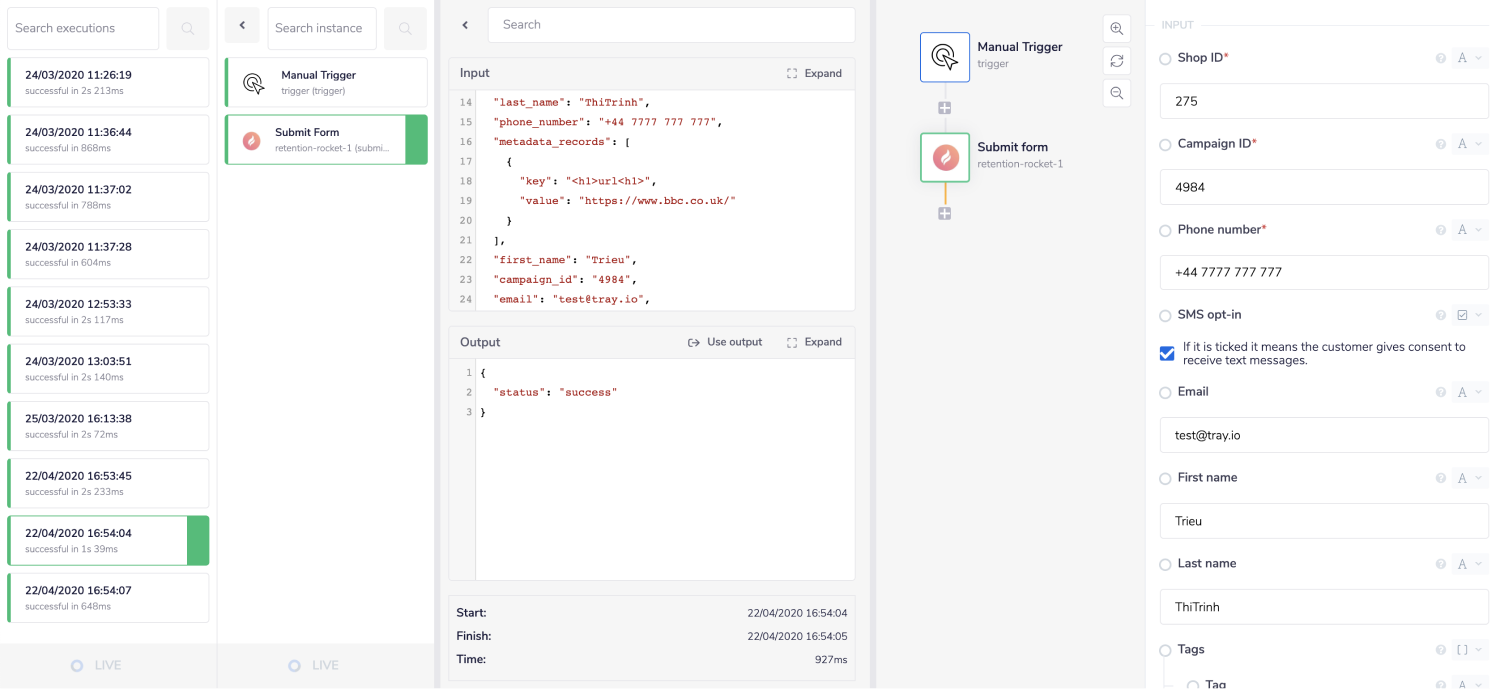Select the execution from 25/03/2020 16:13:38
Screen dimensions: 1500x689
point(107,425)
